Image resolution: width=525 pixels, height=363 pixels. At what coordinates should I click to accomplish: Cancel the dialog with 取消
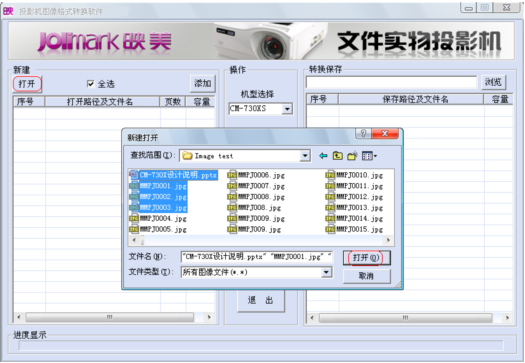[366, 276]
